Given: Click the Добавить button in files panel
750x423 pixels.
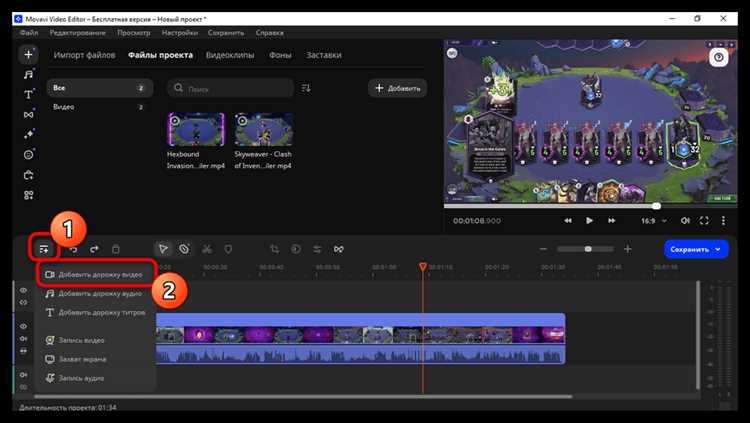Looking at the screenshot, I should [397, 88].
